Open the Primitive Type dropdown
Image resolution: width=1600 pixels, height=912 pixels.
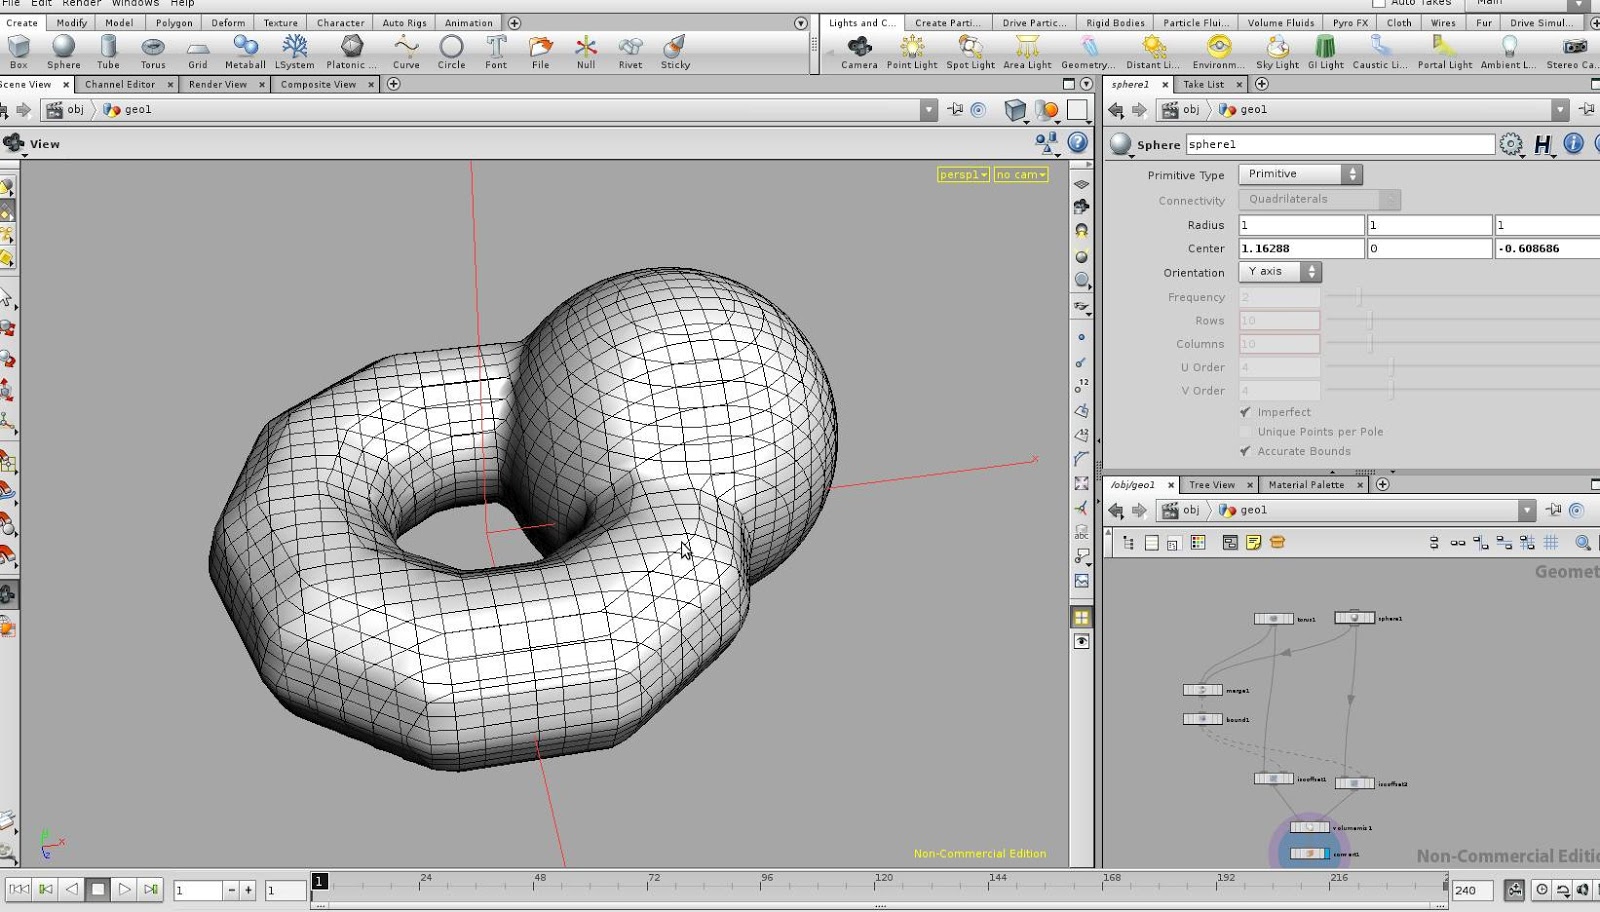(x=1300, y=174)
